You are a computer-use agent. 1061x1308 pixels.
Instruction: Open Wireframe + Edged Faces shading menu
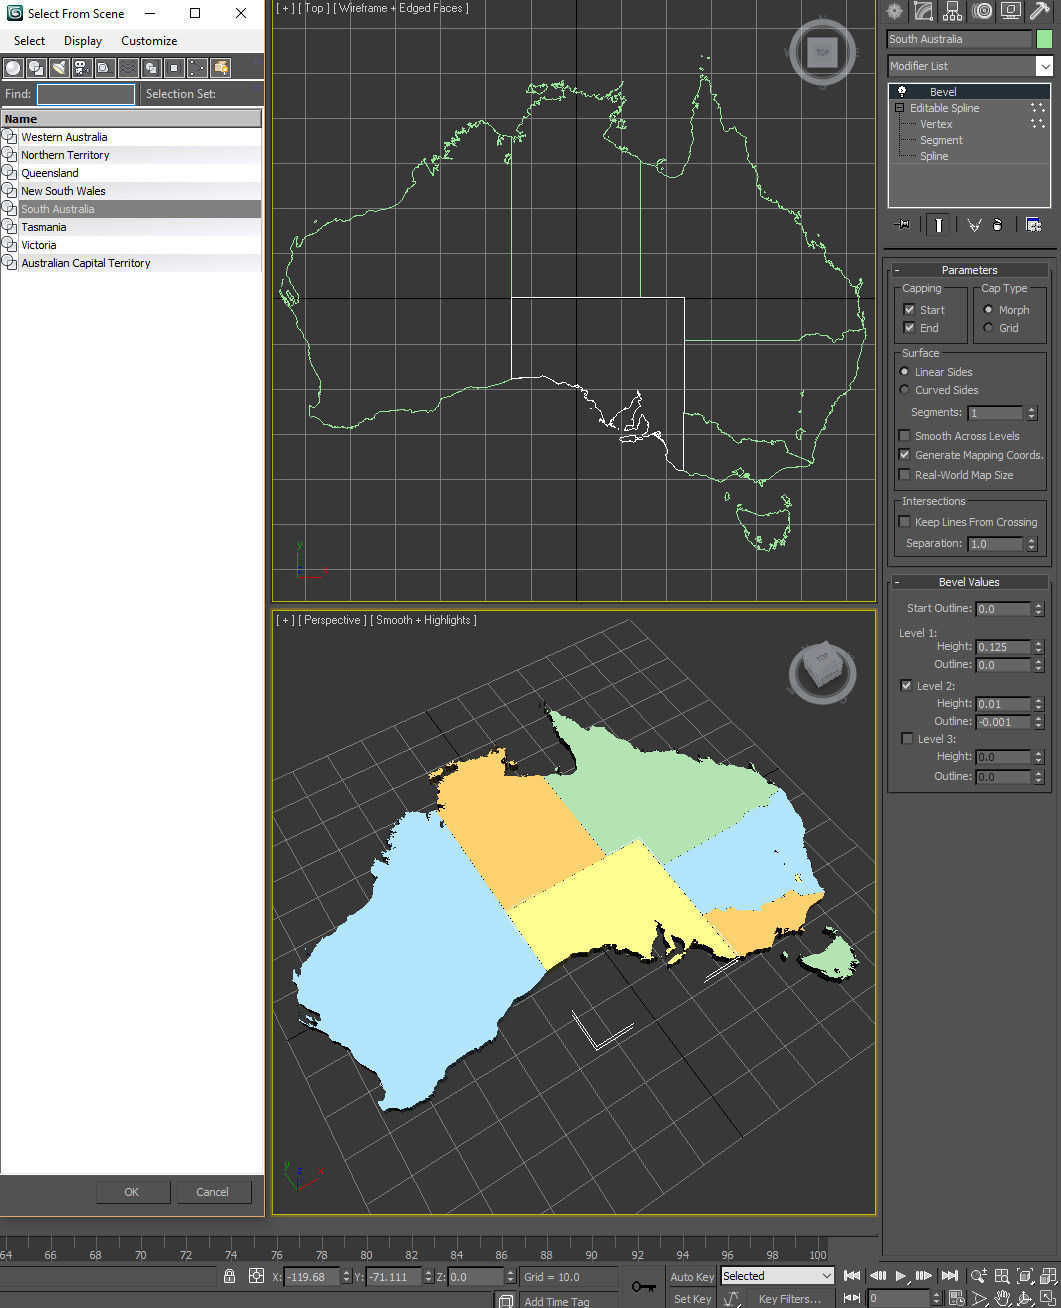point(401,8)
